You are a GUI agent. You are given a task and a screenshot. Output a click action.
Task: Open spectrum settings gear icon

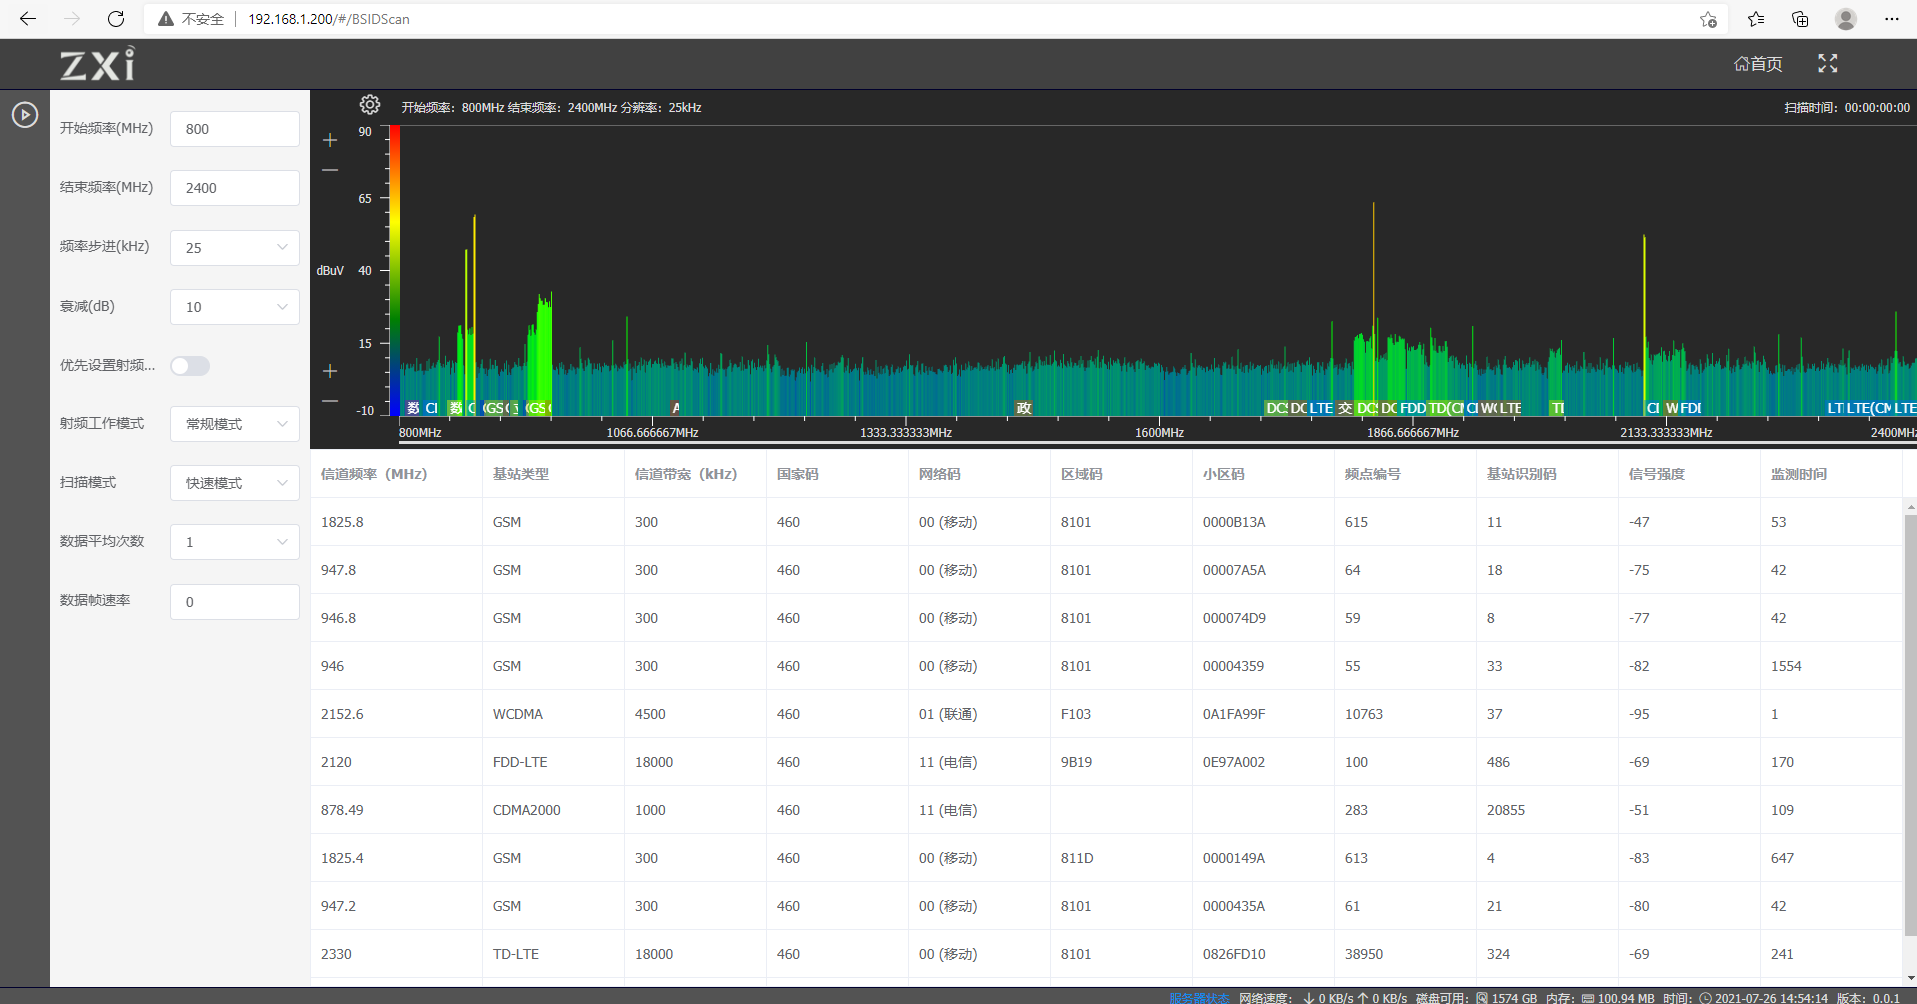coord(370,105)
